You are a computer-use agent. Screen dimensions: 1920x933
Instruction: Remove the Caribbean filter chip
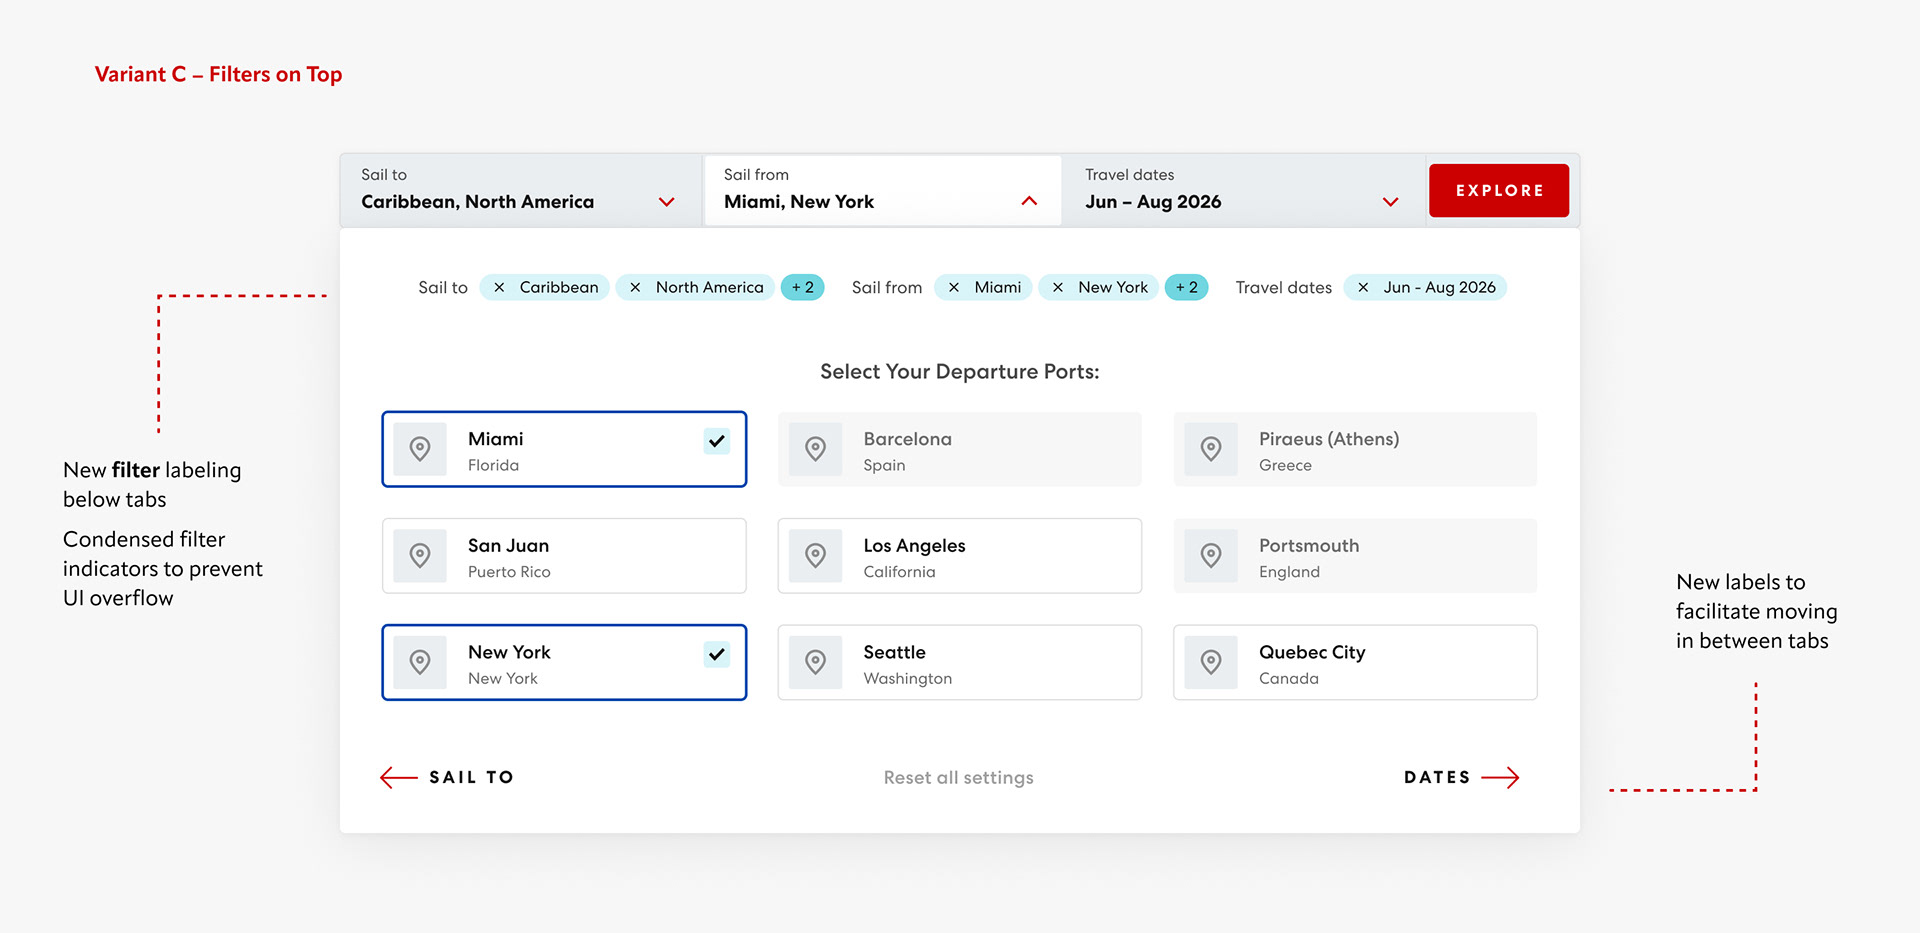click(499, 288)
